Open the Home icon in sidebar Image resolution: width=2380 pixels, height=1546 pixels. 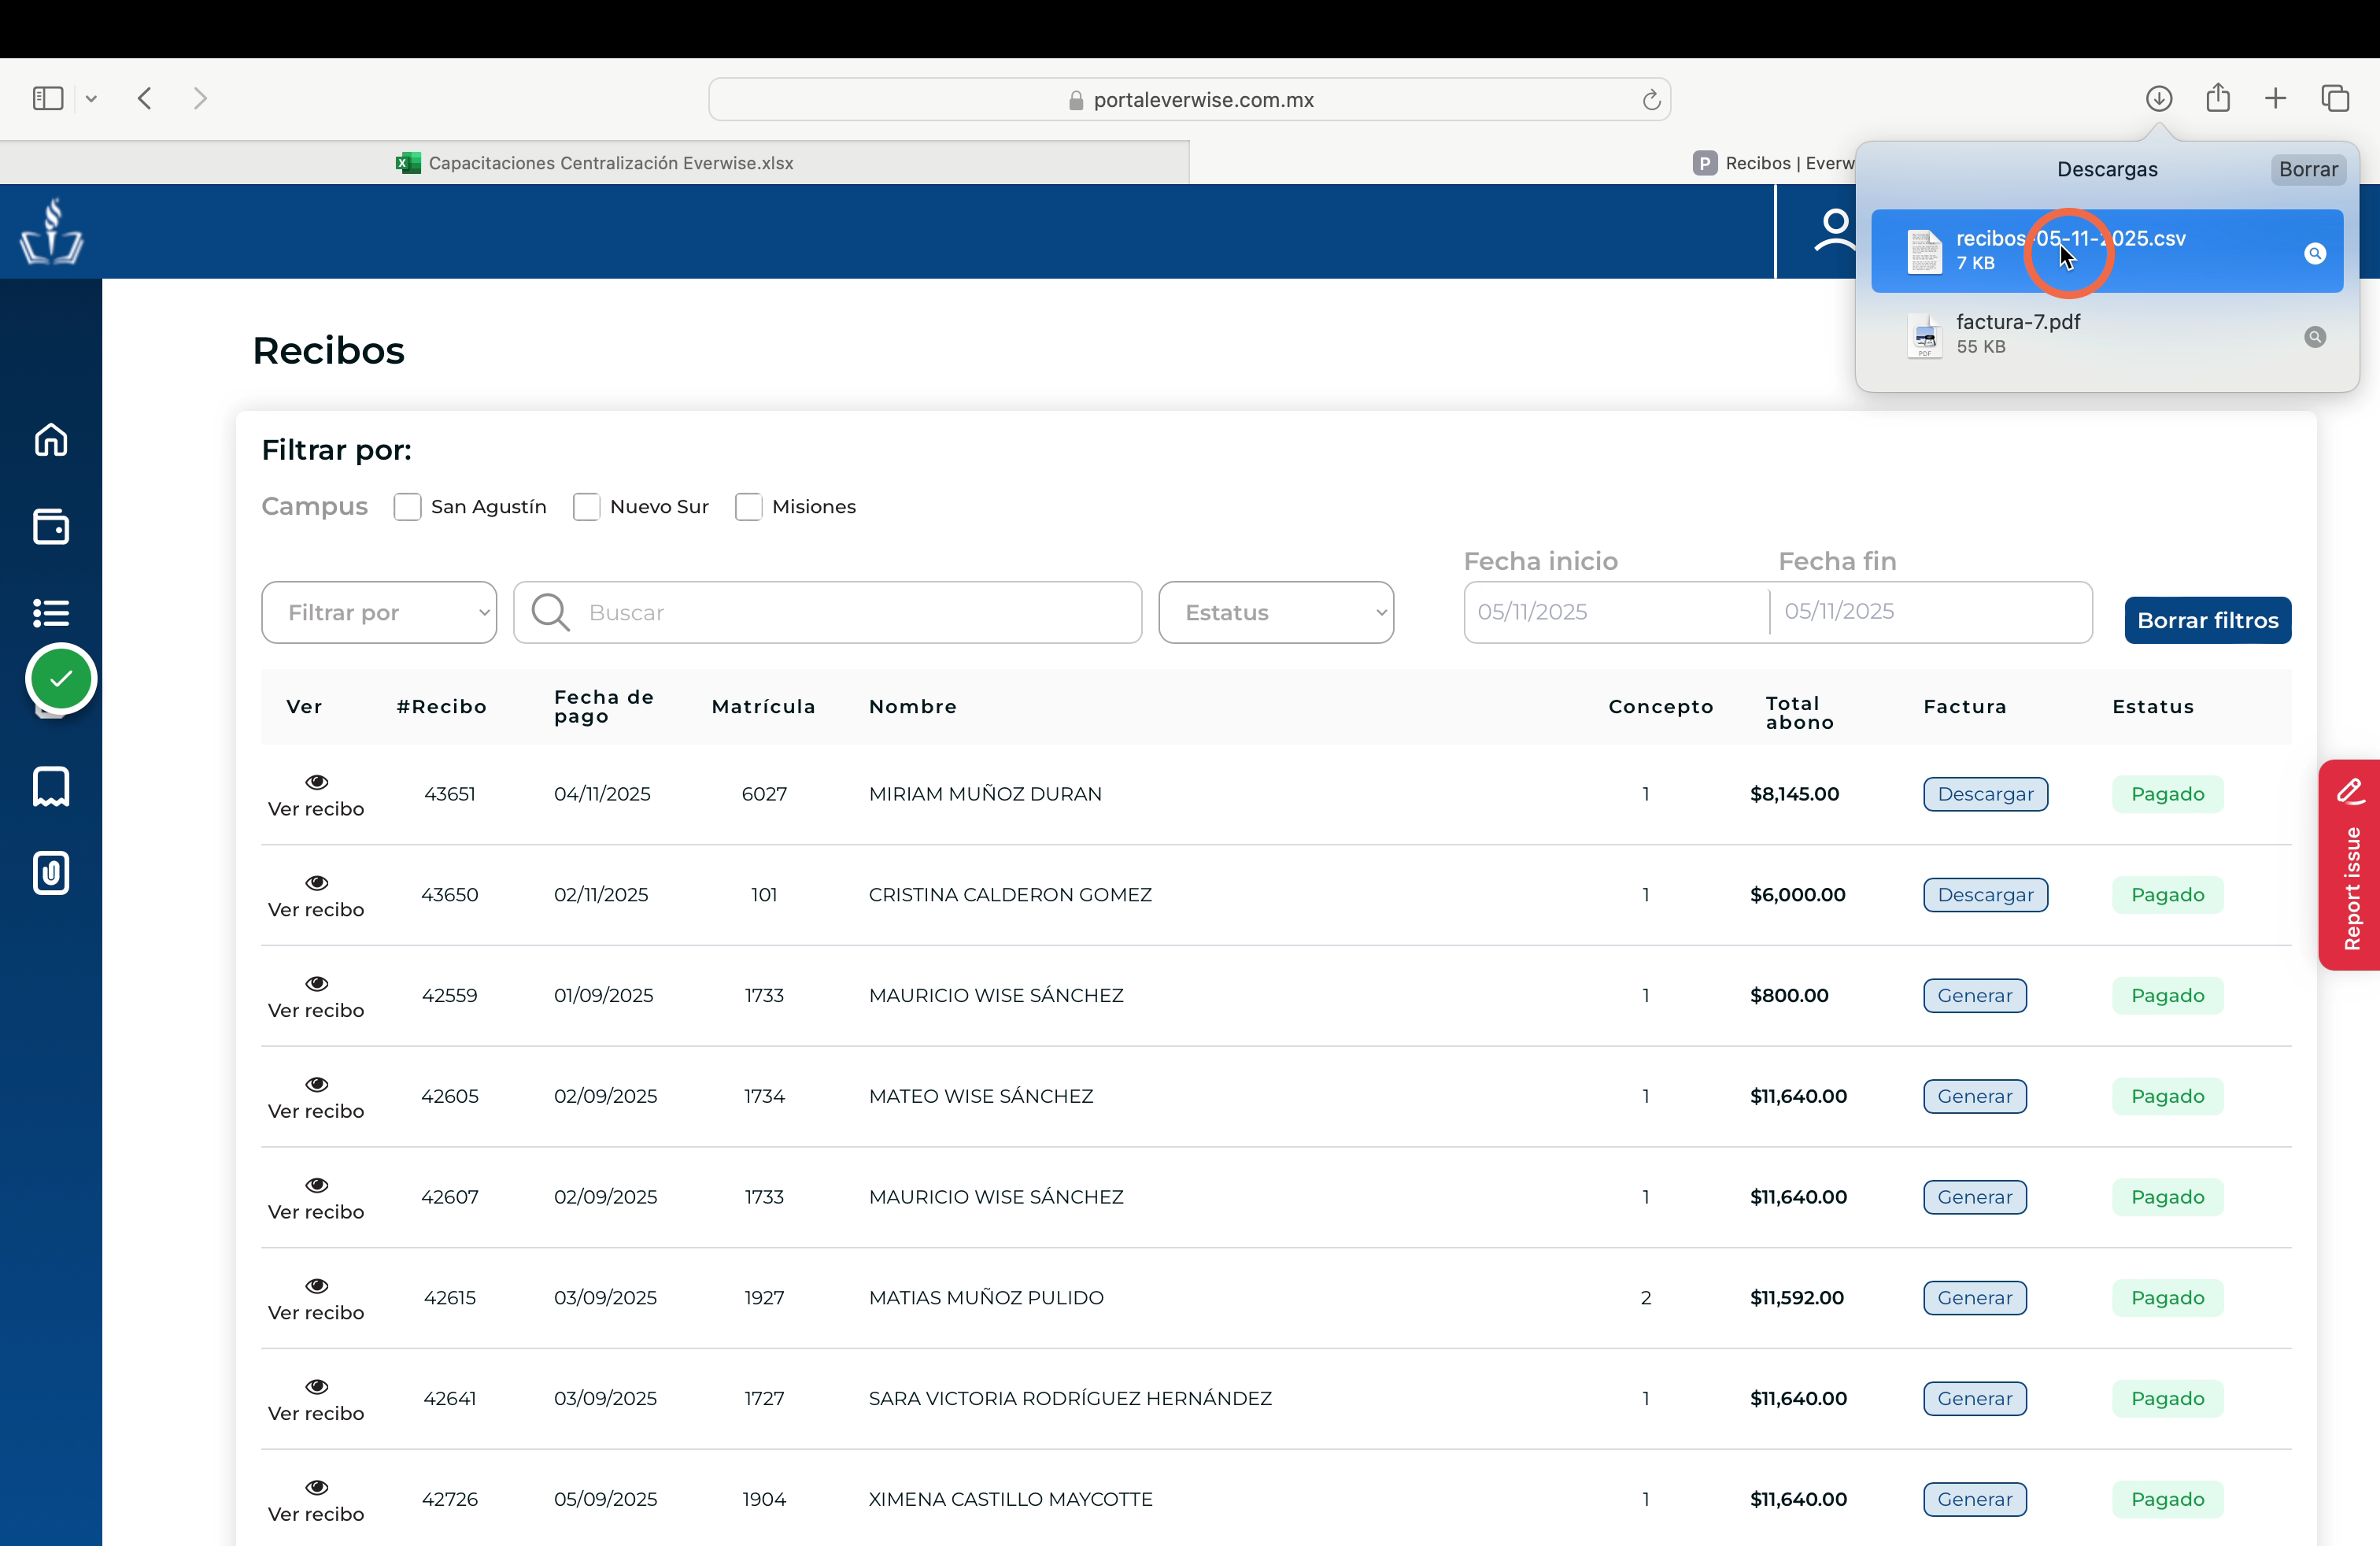coord(51,440)
